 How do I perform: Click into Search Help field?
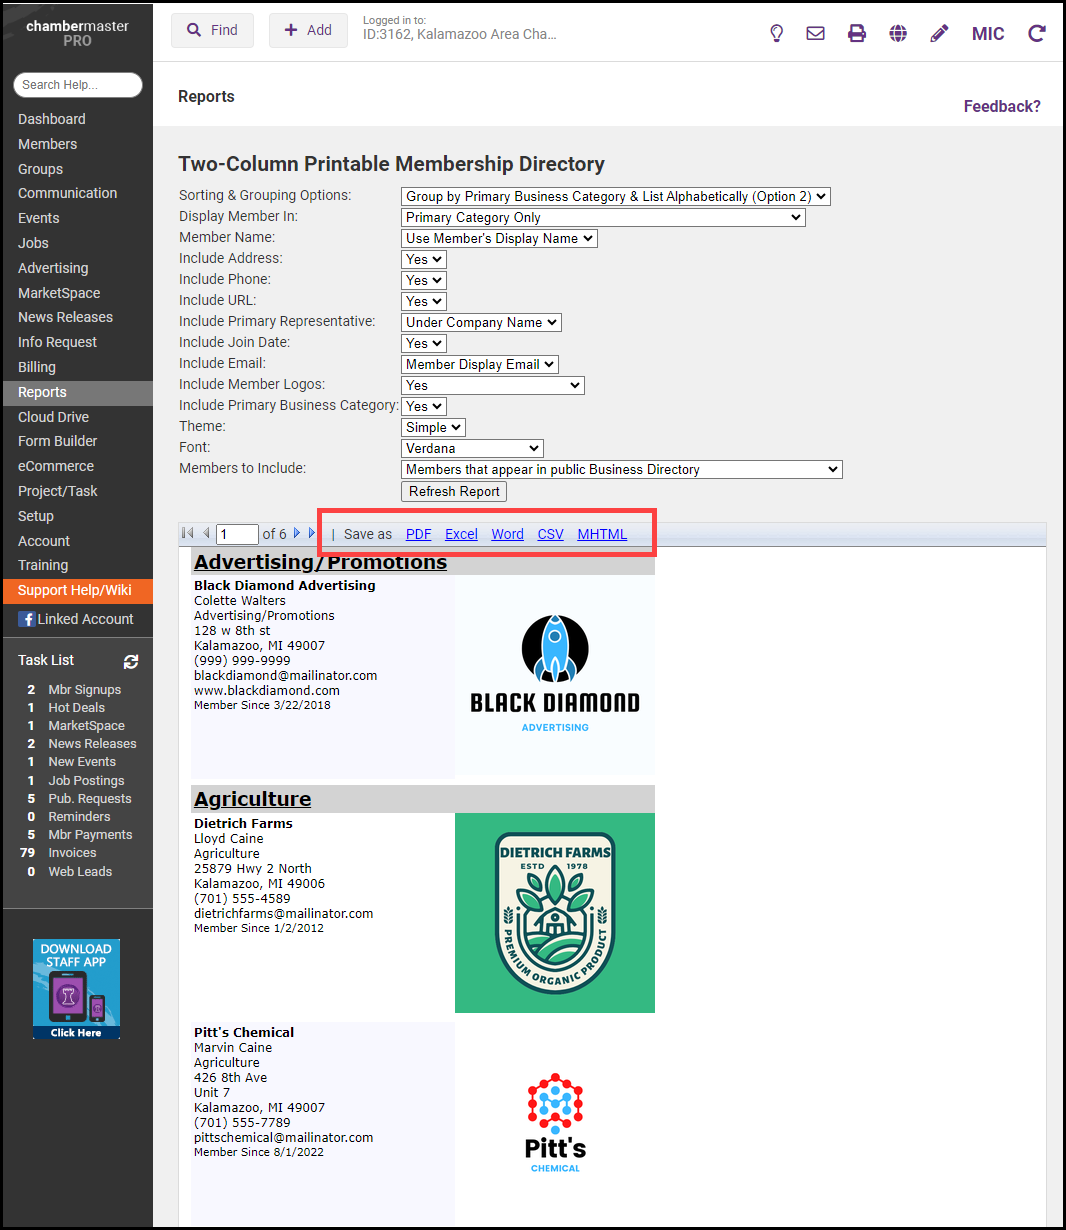[x=78, y=85]
